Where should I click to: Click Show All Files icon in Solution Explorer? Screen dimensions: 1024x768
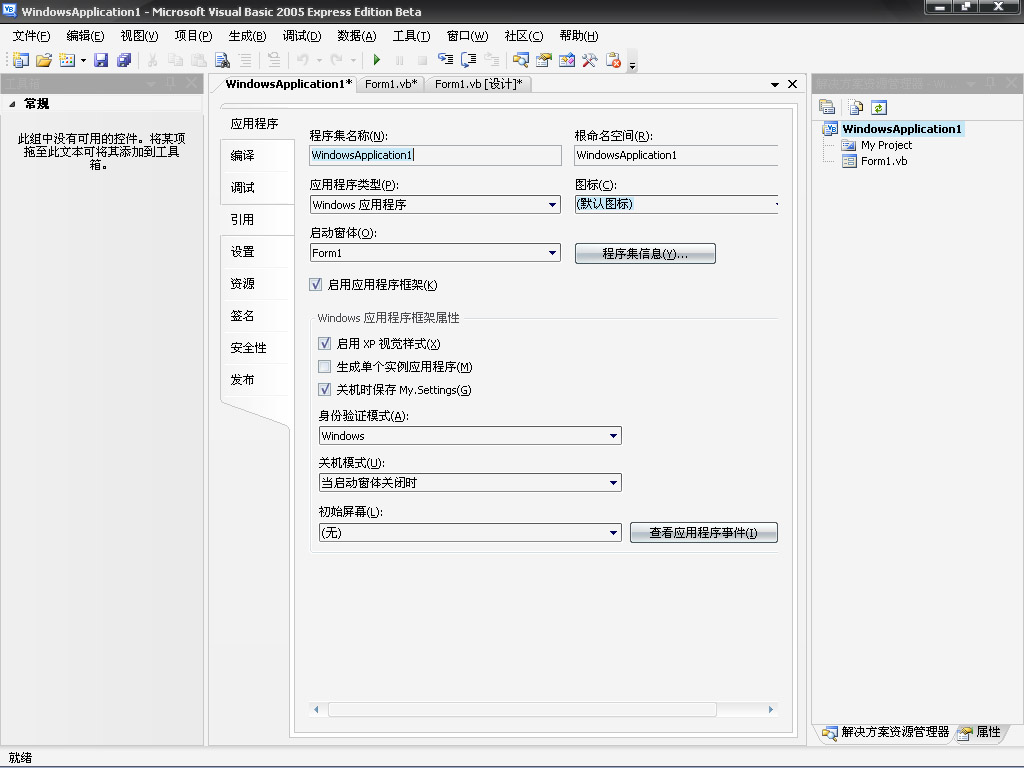(856, 107)
